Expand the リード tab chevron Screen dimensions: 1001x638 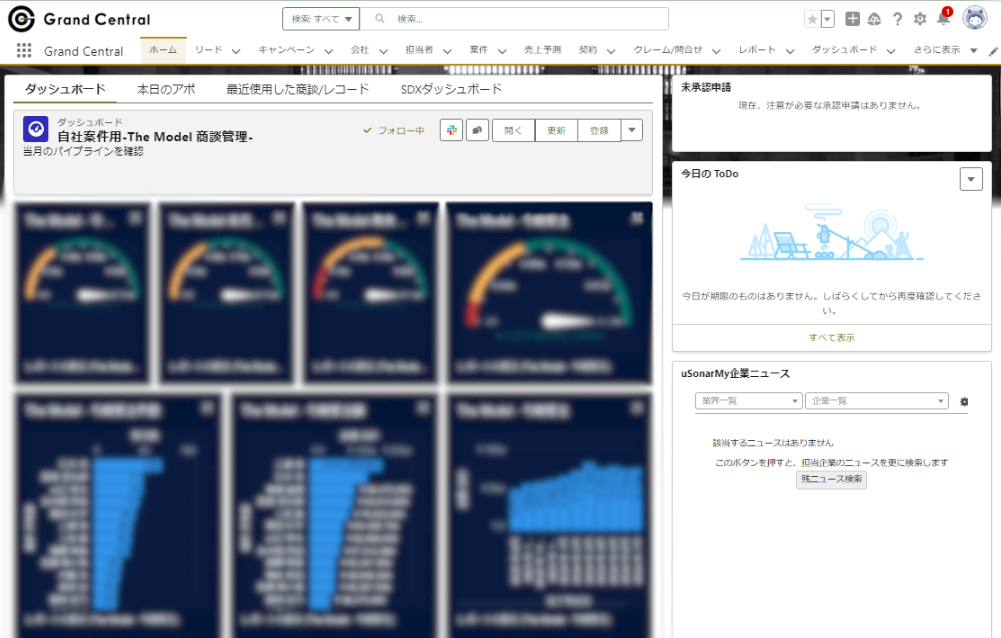236,51
